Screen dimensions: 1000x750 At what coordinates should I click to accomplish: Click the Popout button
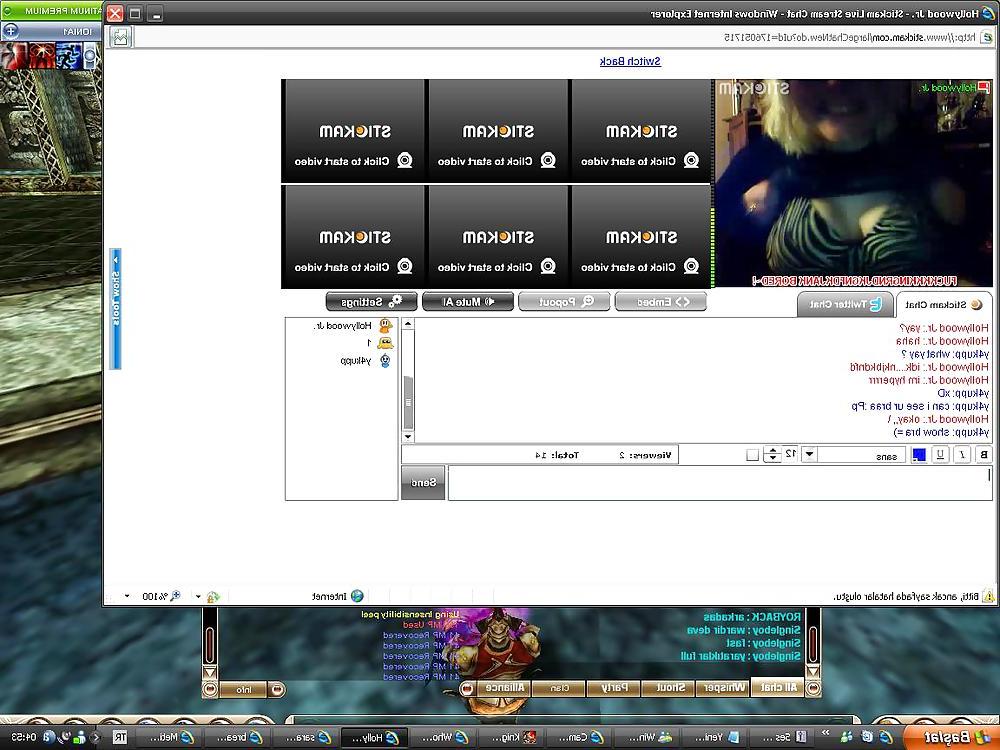click(564, 302)
